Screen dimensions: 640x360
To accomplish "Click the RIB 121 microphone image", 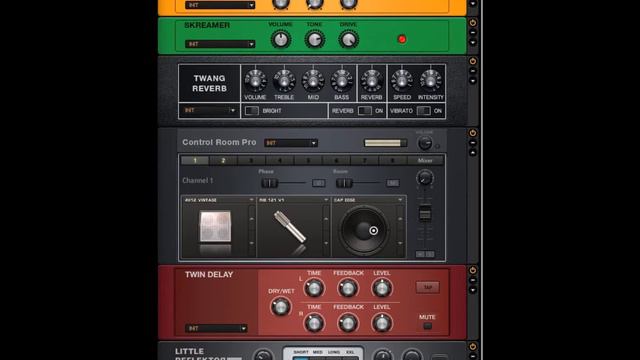I will click(290, 227).
